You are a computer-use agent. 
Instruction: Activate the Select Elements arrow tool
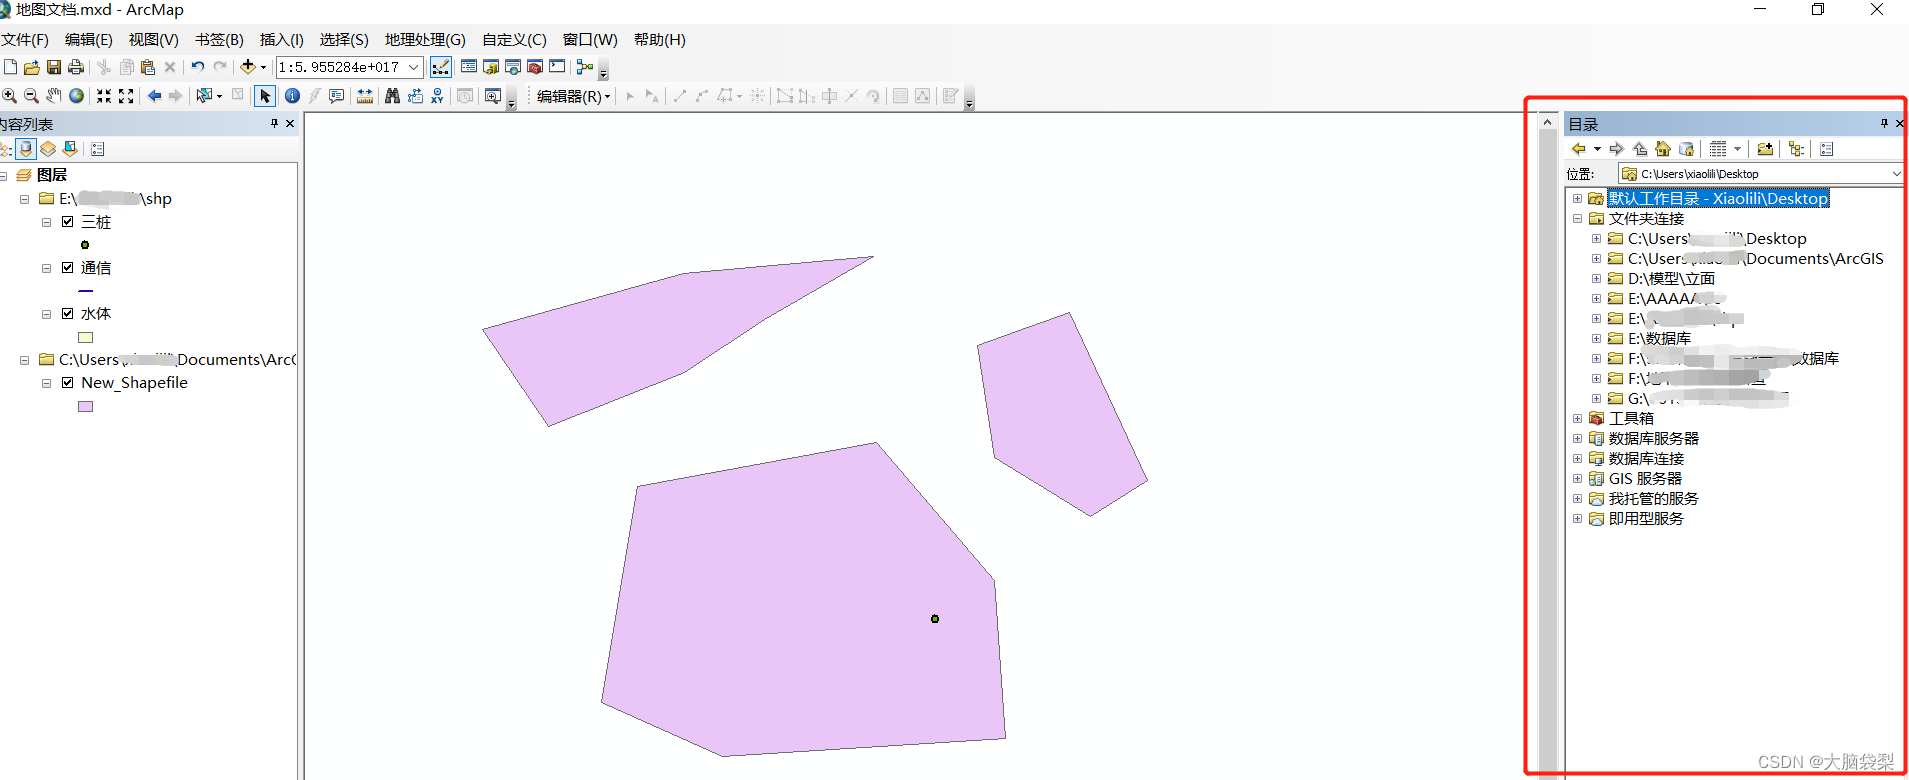click(265, 96)
